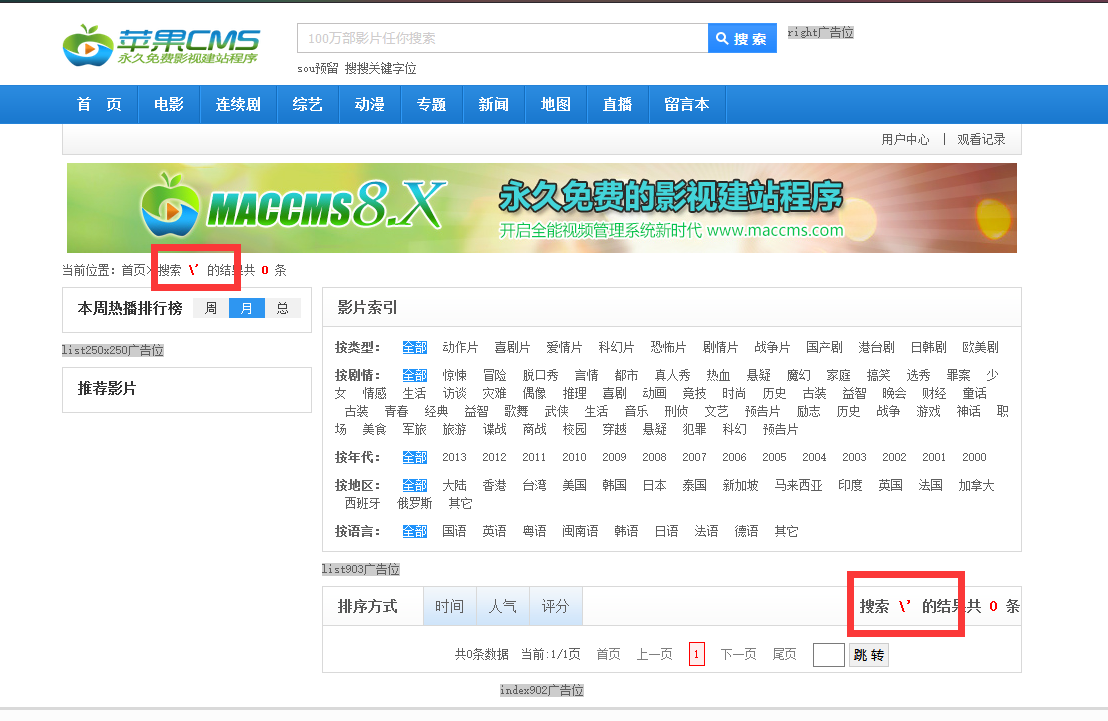Click the blue 搜索 button
Image resolution: width=1108 pixels, height=721 pixels.
tap(742, 38)
